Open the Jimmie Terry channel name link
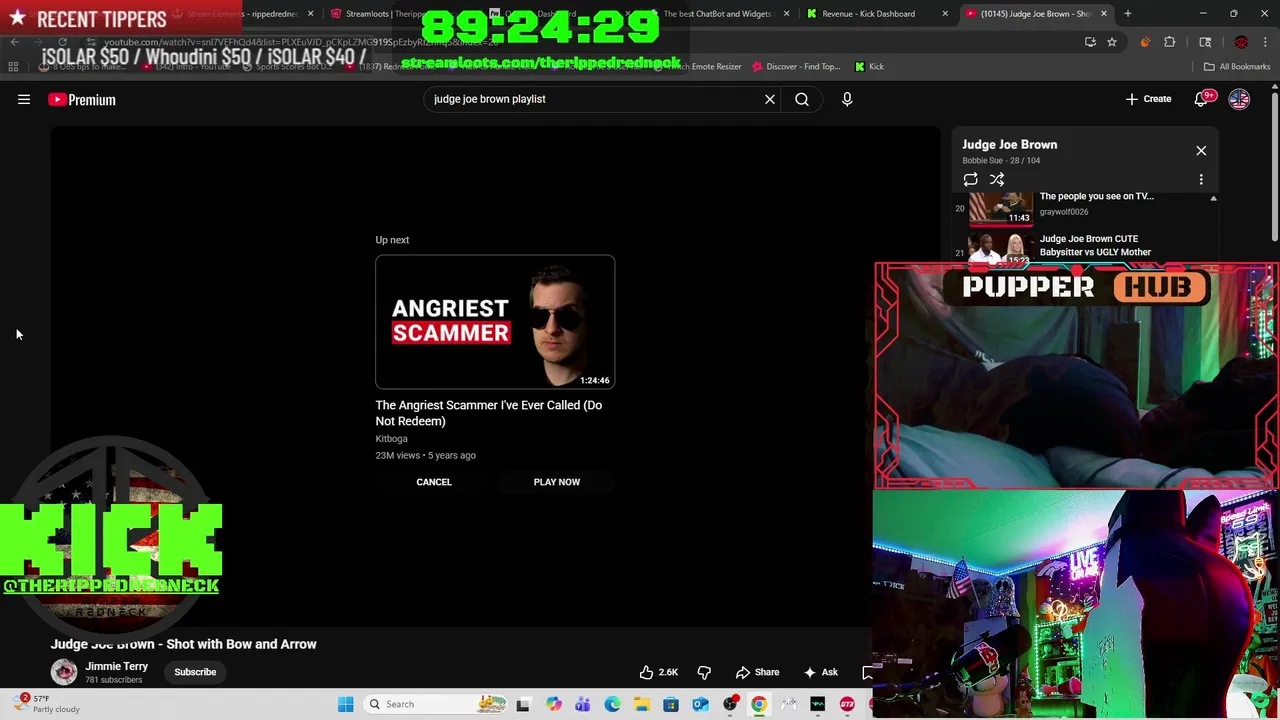 [116, 666]
